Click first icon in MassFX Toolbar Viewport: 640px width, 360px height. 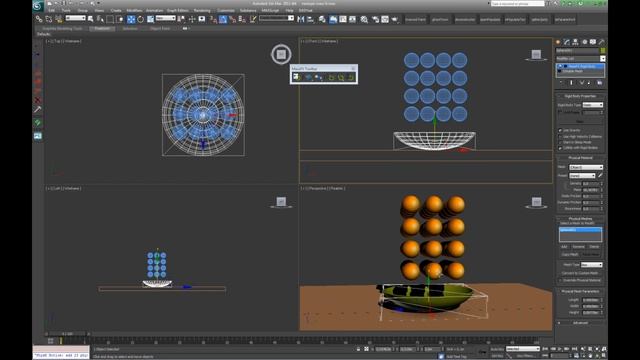pyautogui.click(x=297, y=77)
